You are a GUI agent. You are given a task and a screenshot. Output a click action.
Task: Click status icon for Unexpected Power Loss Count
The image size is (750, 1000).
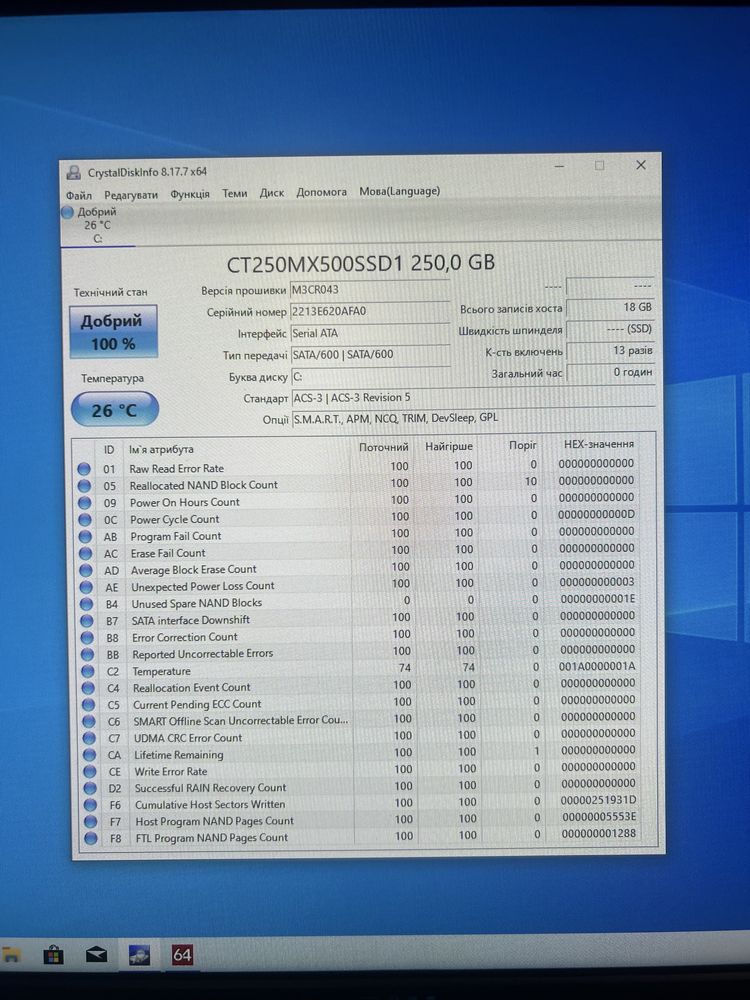point(86,587)
